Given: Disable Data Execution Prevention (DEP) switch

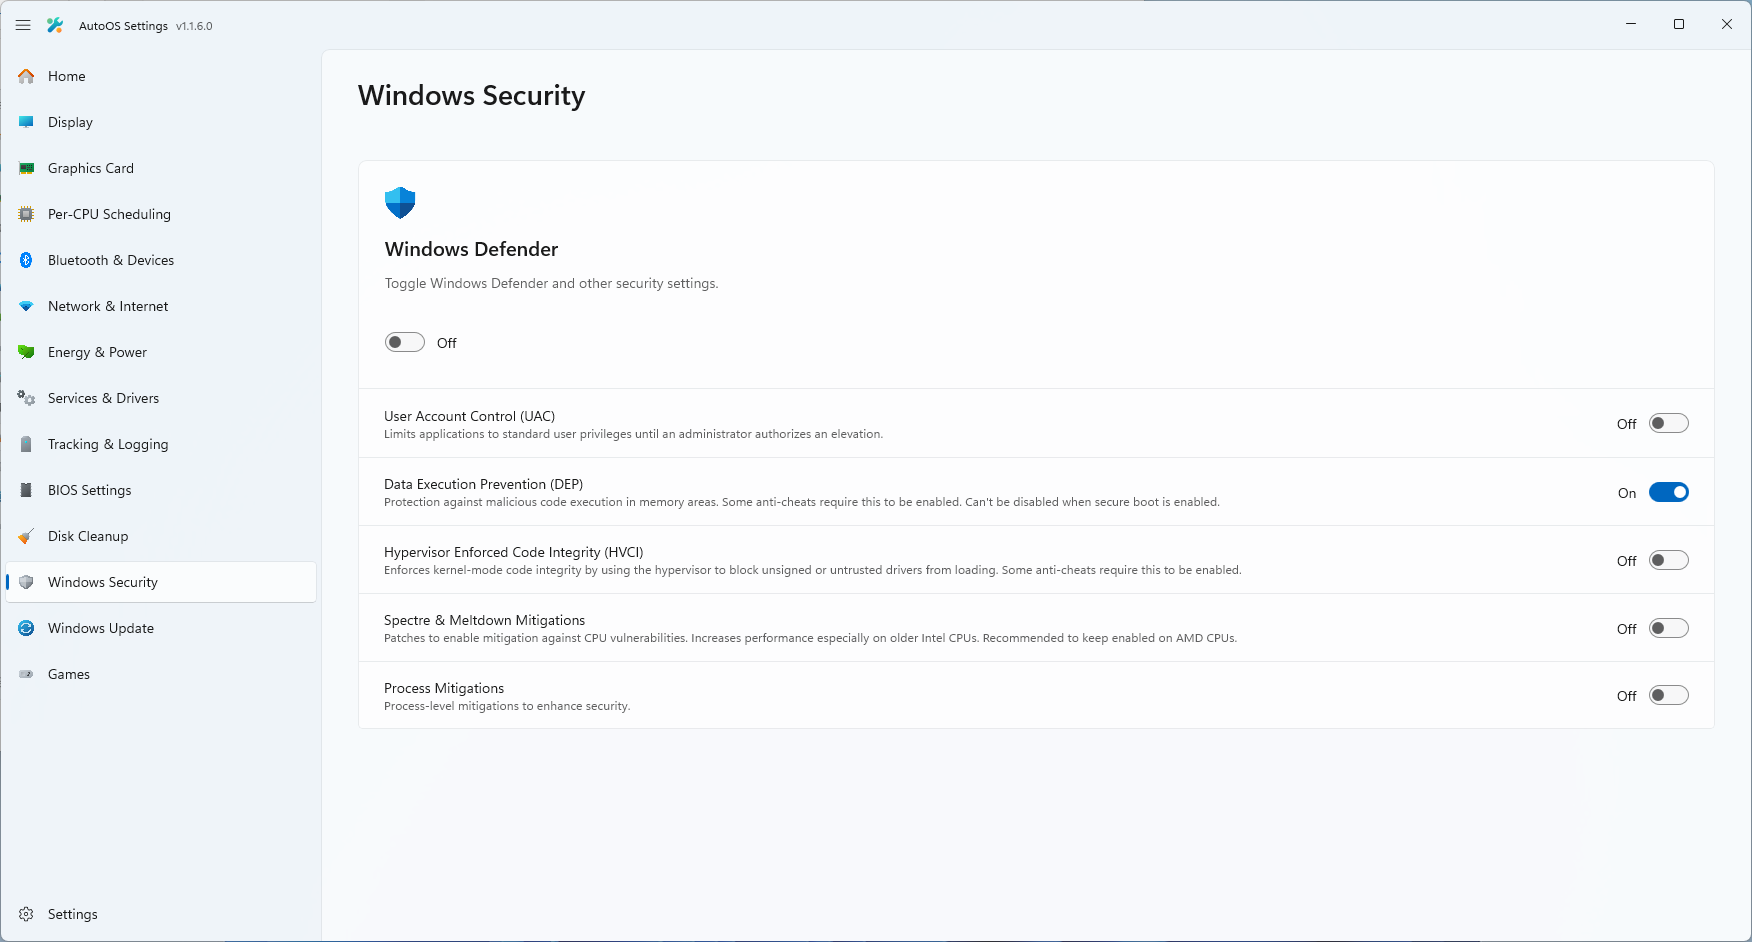Looking at the screenshot, I should pyautogui.click(x=1669, y=492).
